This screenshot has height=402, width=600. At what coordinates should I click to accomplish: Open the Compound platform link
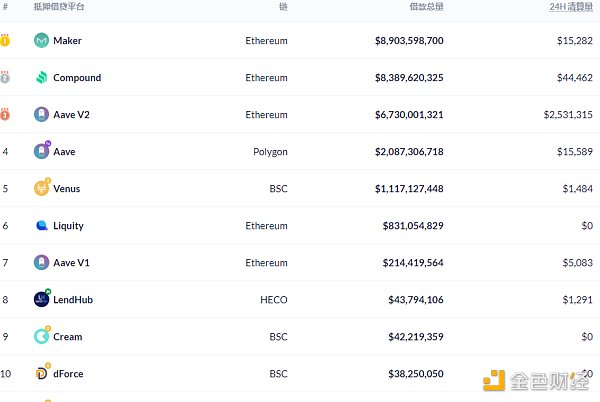77,78
